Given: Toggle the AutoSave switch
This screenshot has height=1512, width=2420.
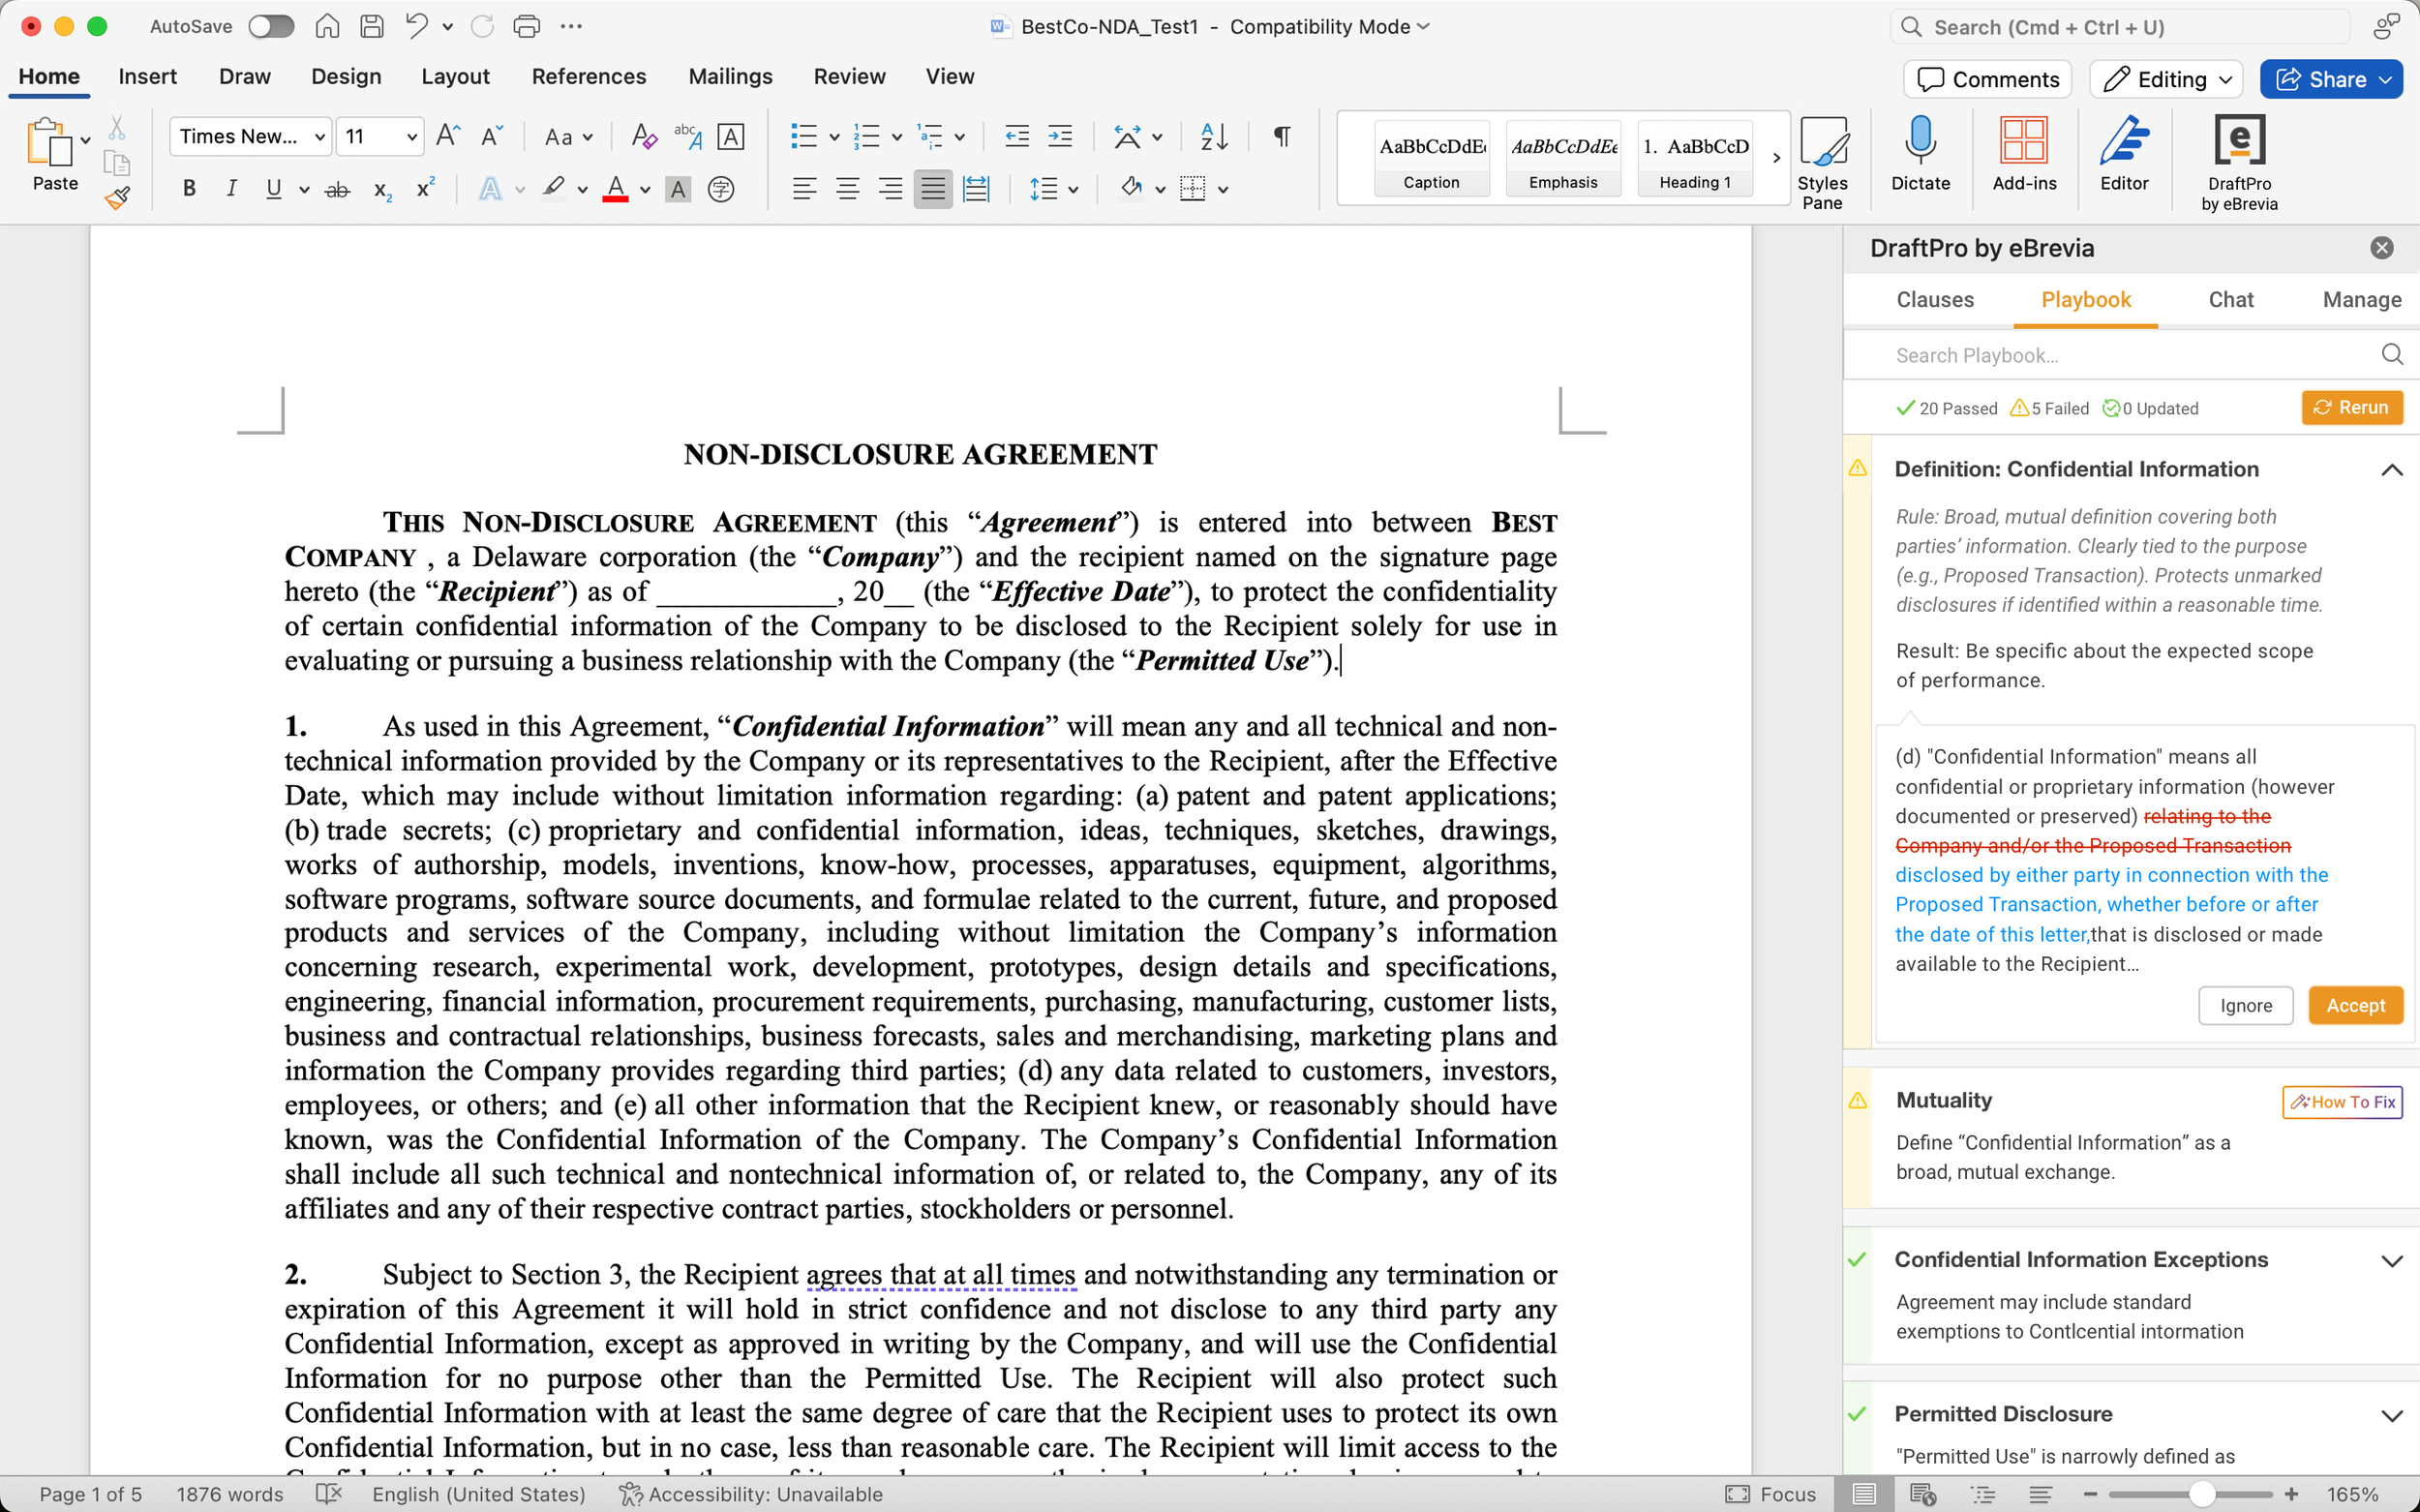Looking at the screenshot, I should click(271, 27).
